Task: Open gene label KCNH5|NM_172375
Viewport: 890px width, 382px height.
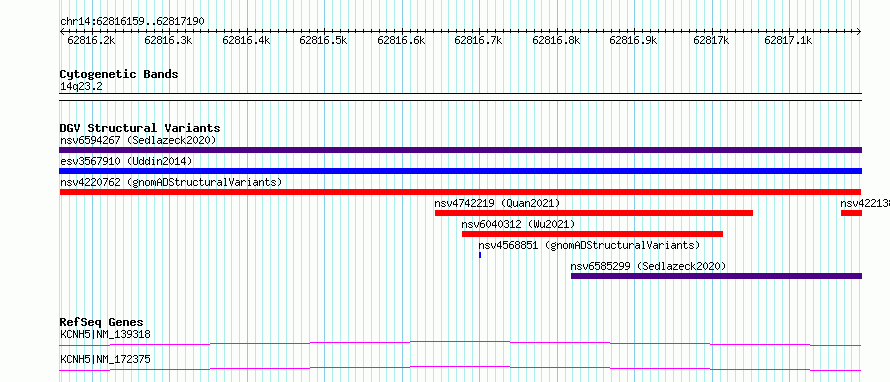Action: [x=106, y=359]
